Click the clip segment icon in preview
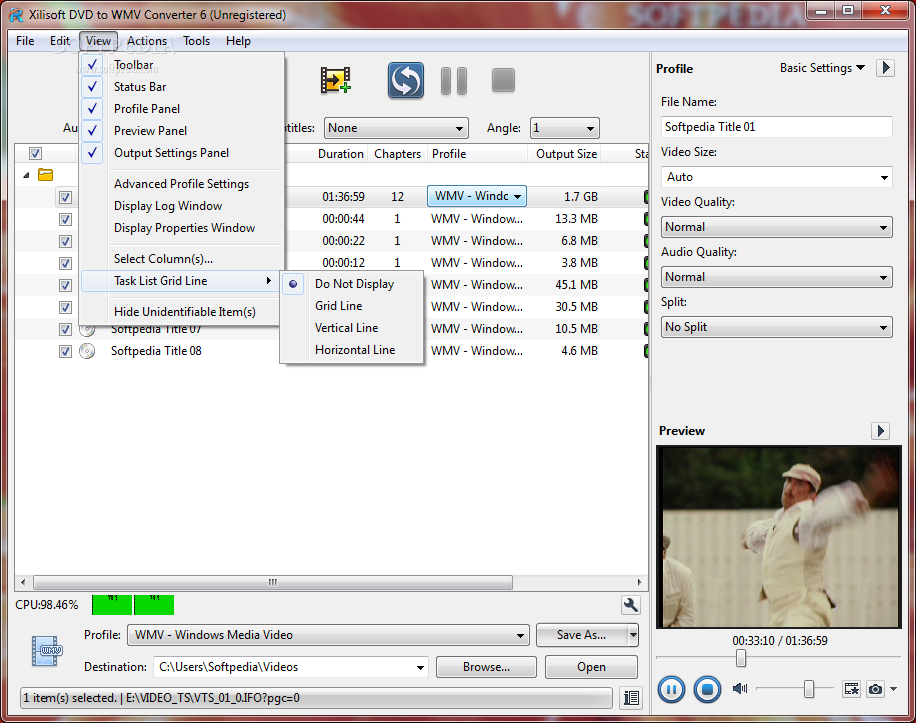 [852, 689]
